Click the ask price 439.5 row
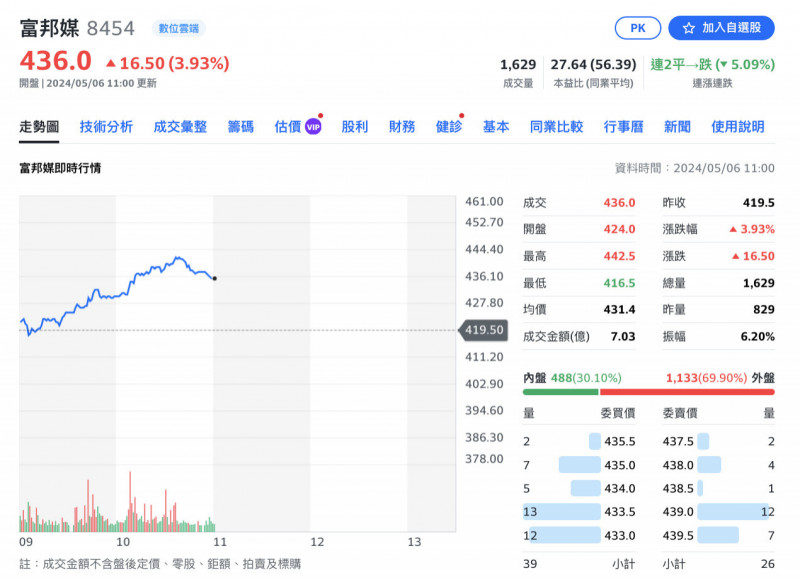800x583 pixels. pos(718,536)
